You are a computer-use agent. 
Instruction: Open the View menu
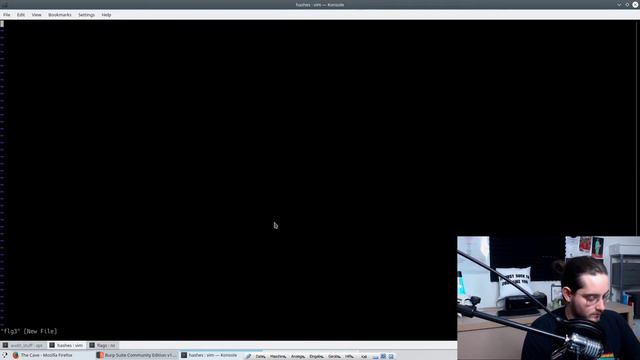(36, 15)
